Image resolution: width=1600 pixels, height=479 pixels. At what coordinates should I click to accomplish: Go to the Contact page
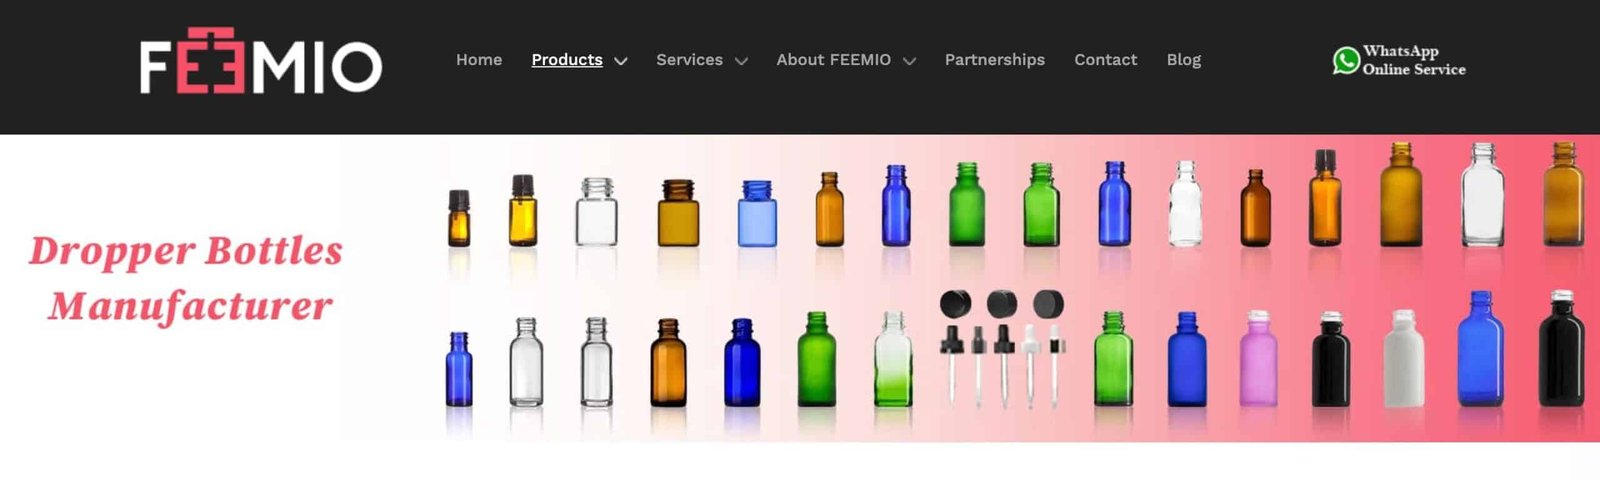(1105, 60)
